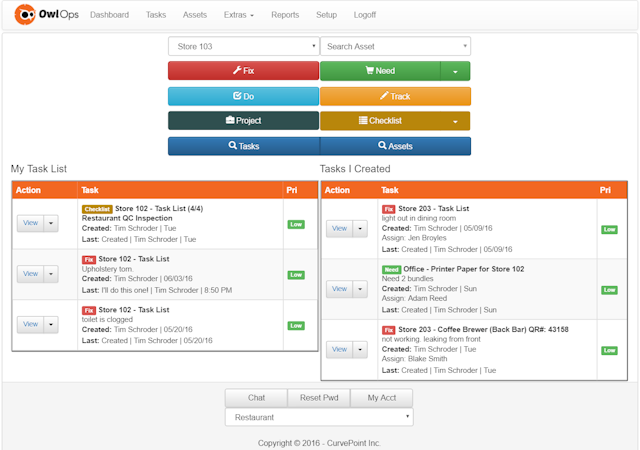Click Low priority badge for Restaurant QC Inspection
The height and width of the screenshot is (450, 640).
point(296,224)
